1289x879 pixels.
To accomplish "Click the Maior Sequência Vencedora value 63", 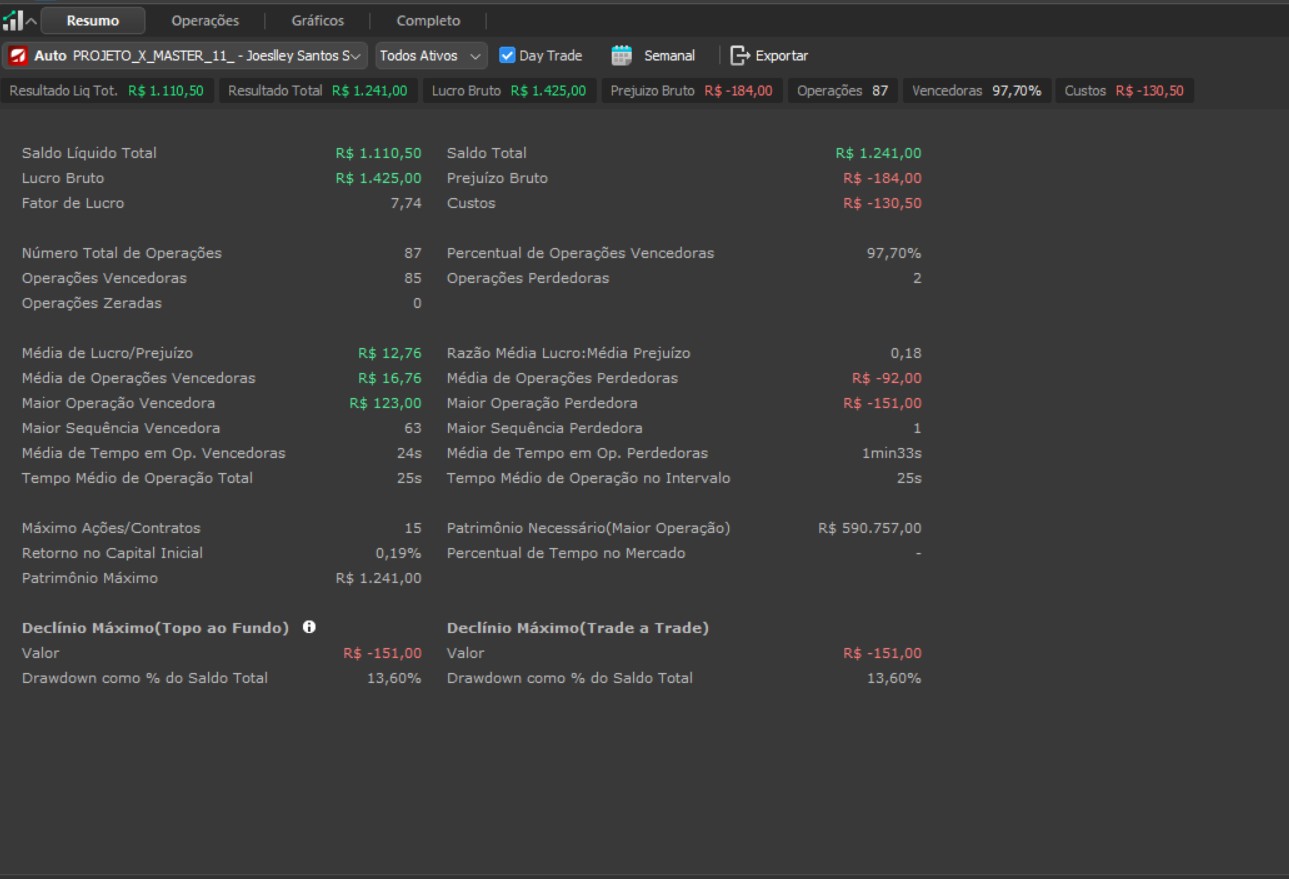I will pyautogui.click(x=413, y=428).
